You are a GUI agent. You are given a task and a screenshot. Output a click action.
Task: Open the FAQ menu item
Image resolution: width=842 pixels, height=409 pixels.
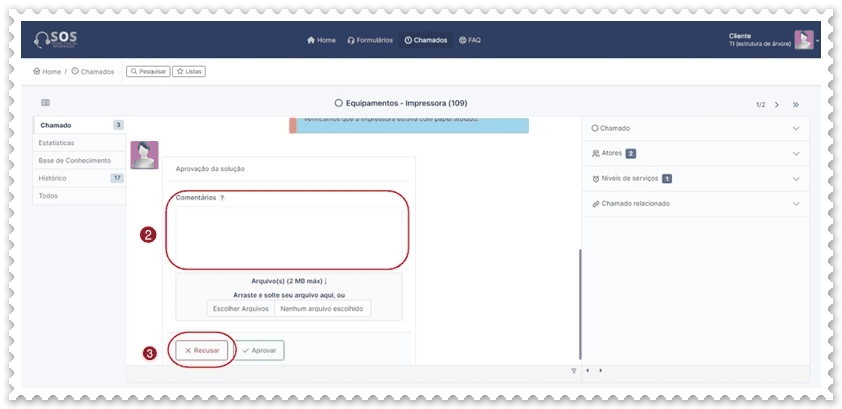[470, 40]
